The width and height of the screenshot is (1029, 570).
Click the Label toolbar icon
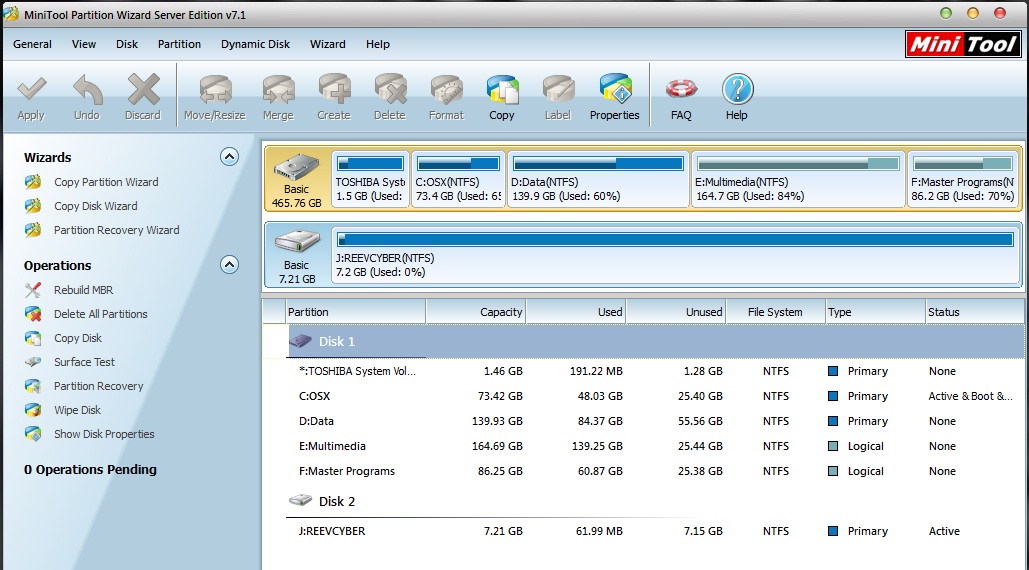pos(558,90)
